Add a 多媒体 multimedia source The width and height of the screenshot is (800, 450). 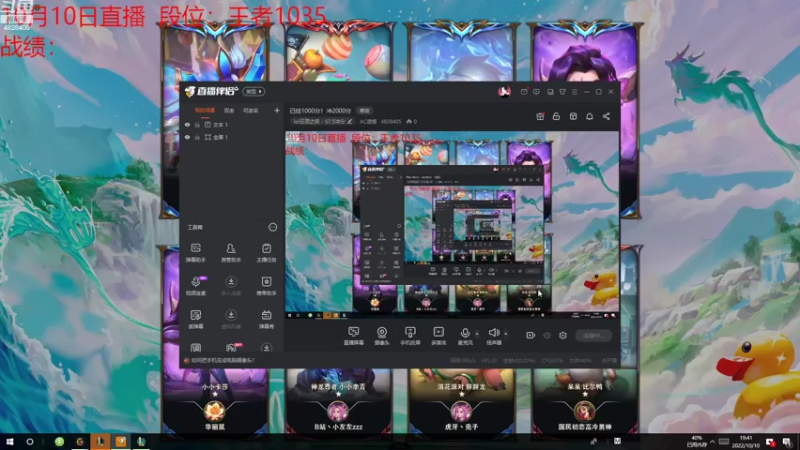pyautogui.click(x=438, y=336)
